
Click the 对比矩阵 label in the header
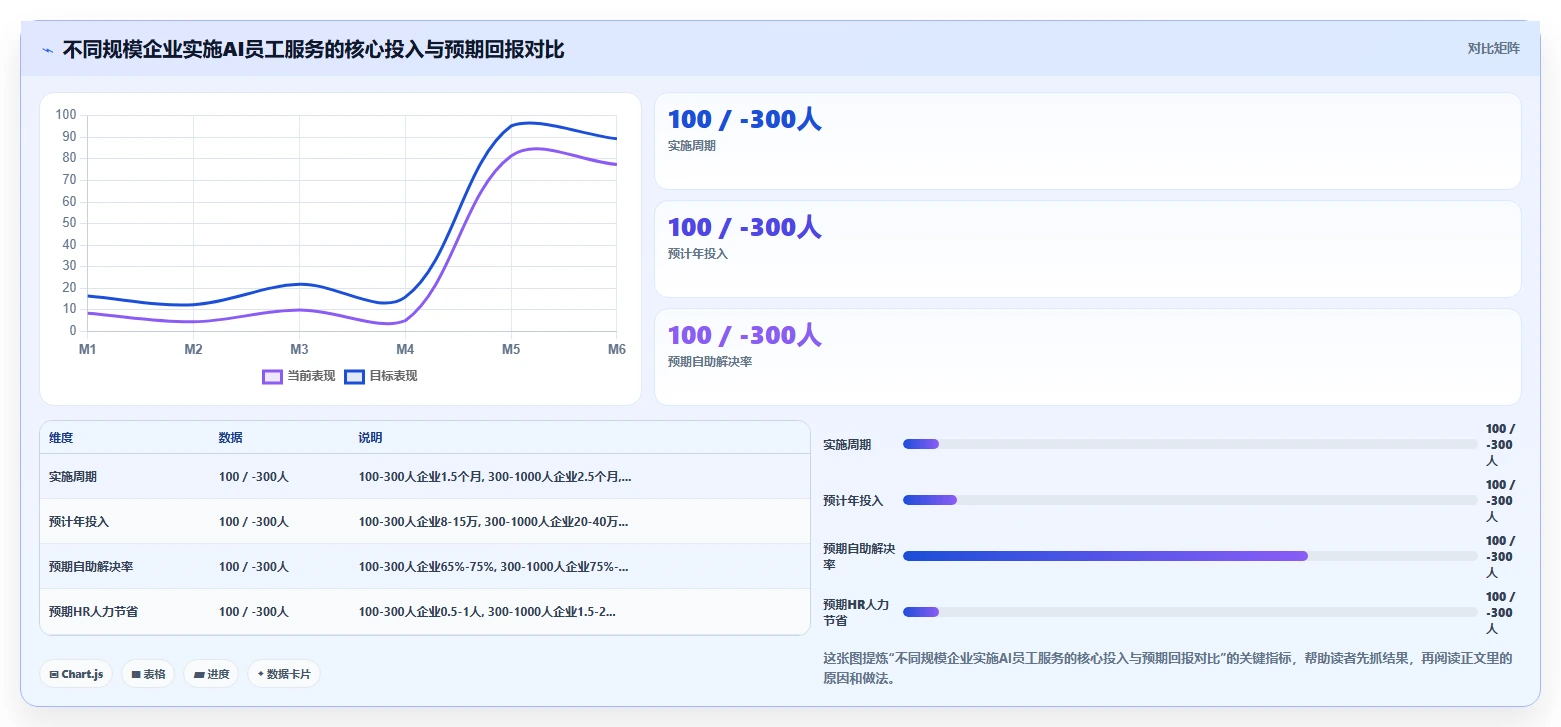(x=1493, y=49)
